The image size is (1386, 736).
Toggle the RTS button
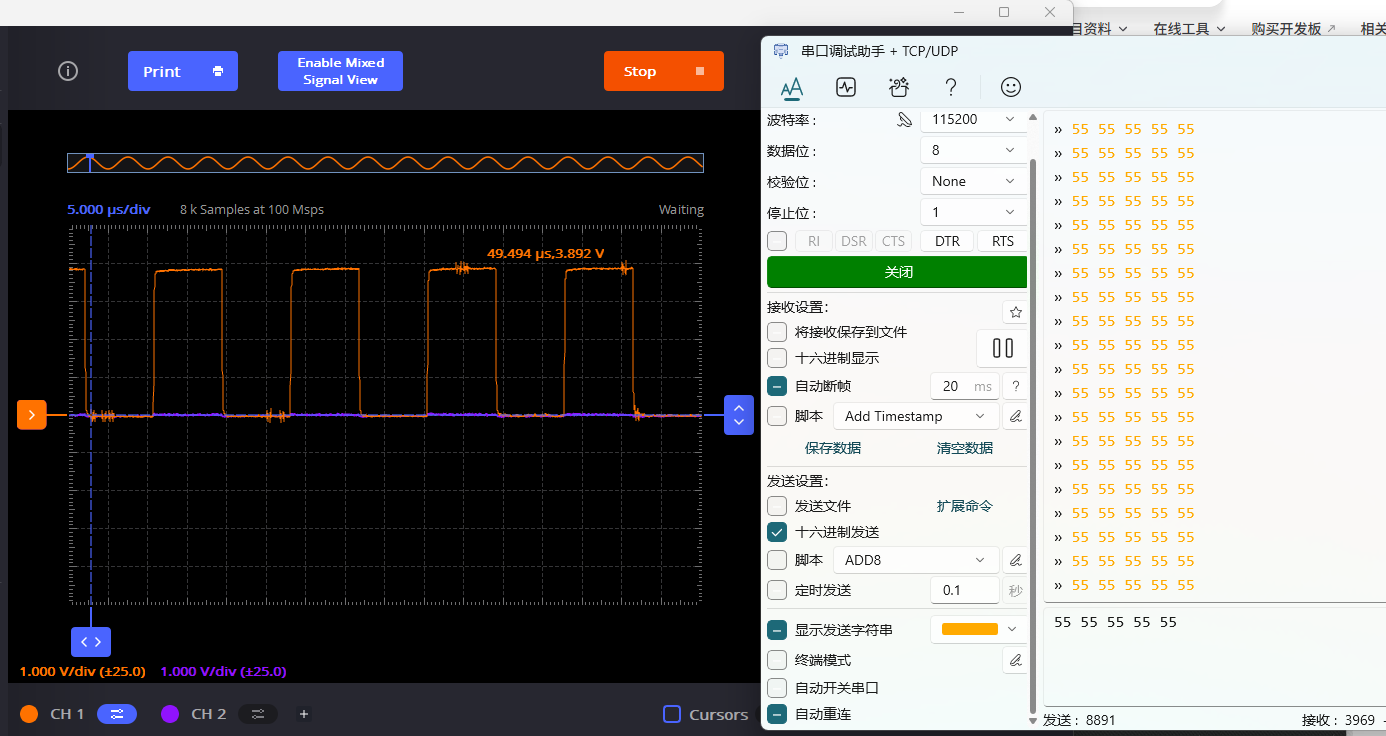[1002, 241]
